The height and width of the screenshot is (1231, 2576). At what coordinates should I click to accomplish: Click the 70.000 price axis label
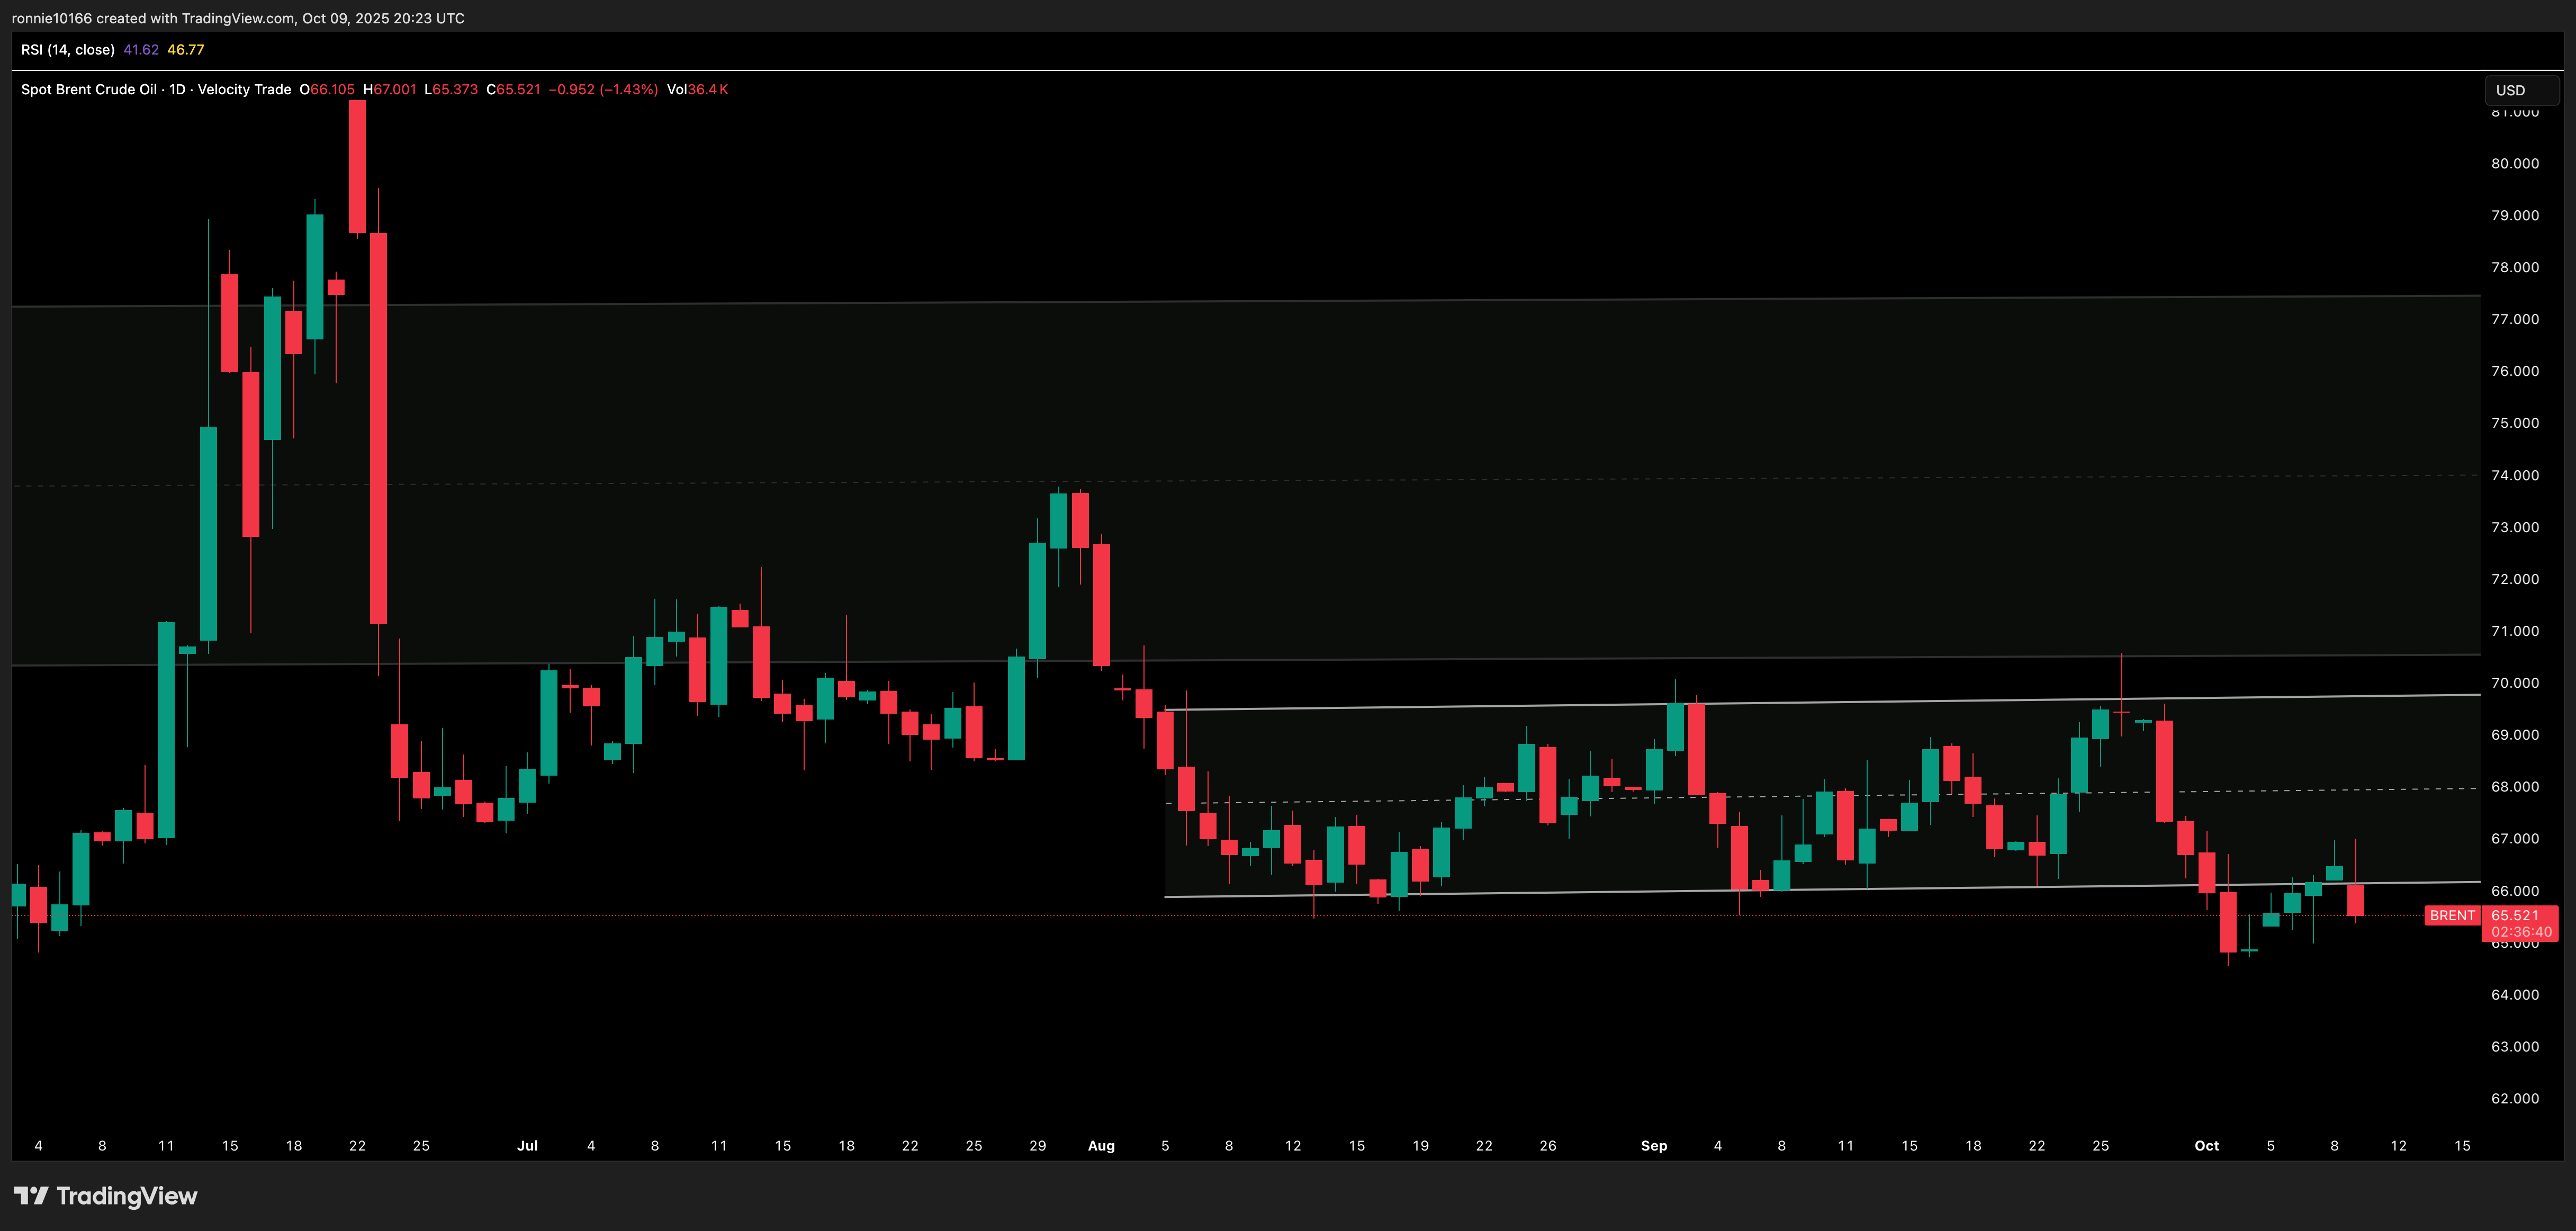(x=2514, y=683)
